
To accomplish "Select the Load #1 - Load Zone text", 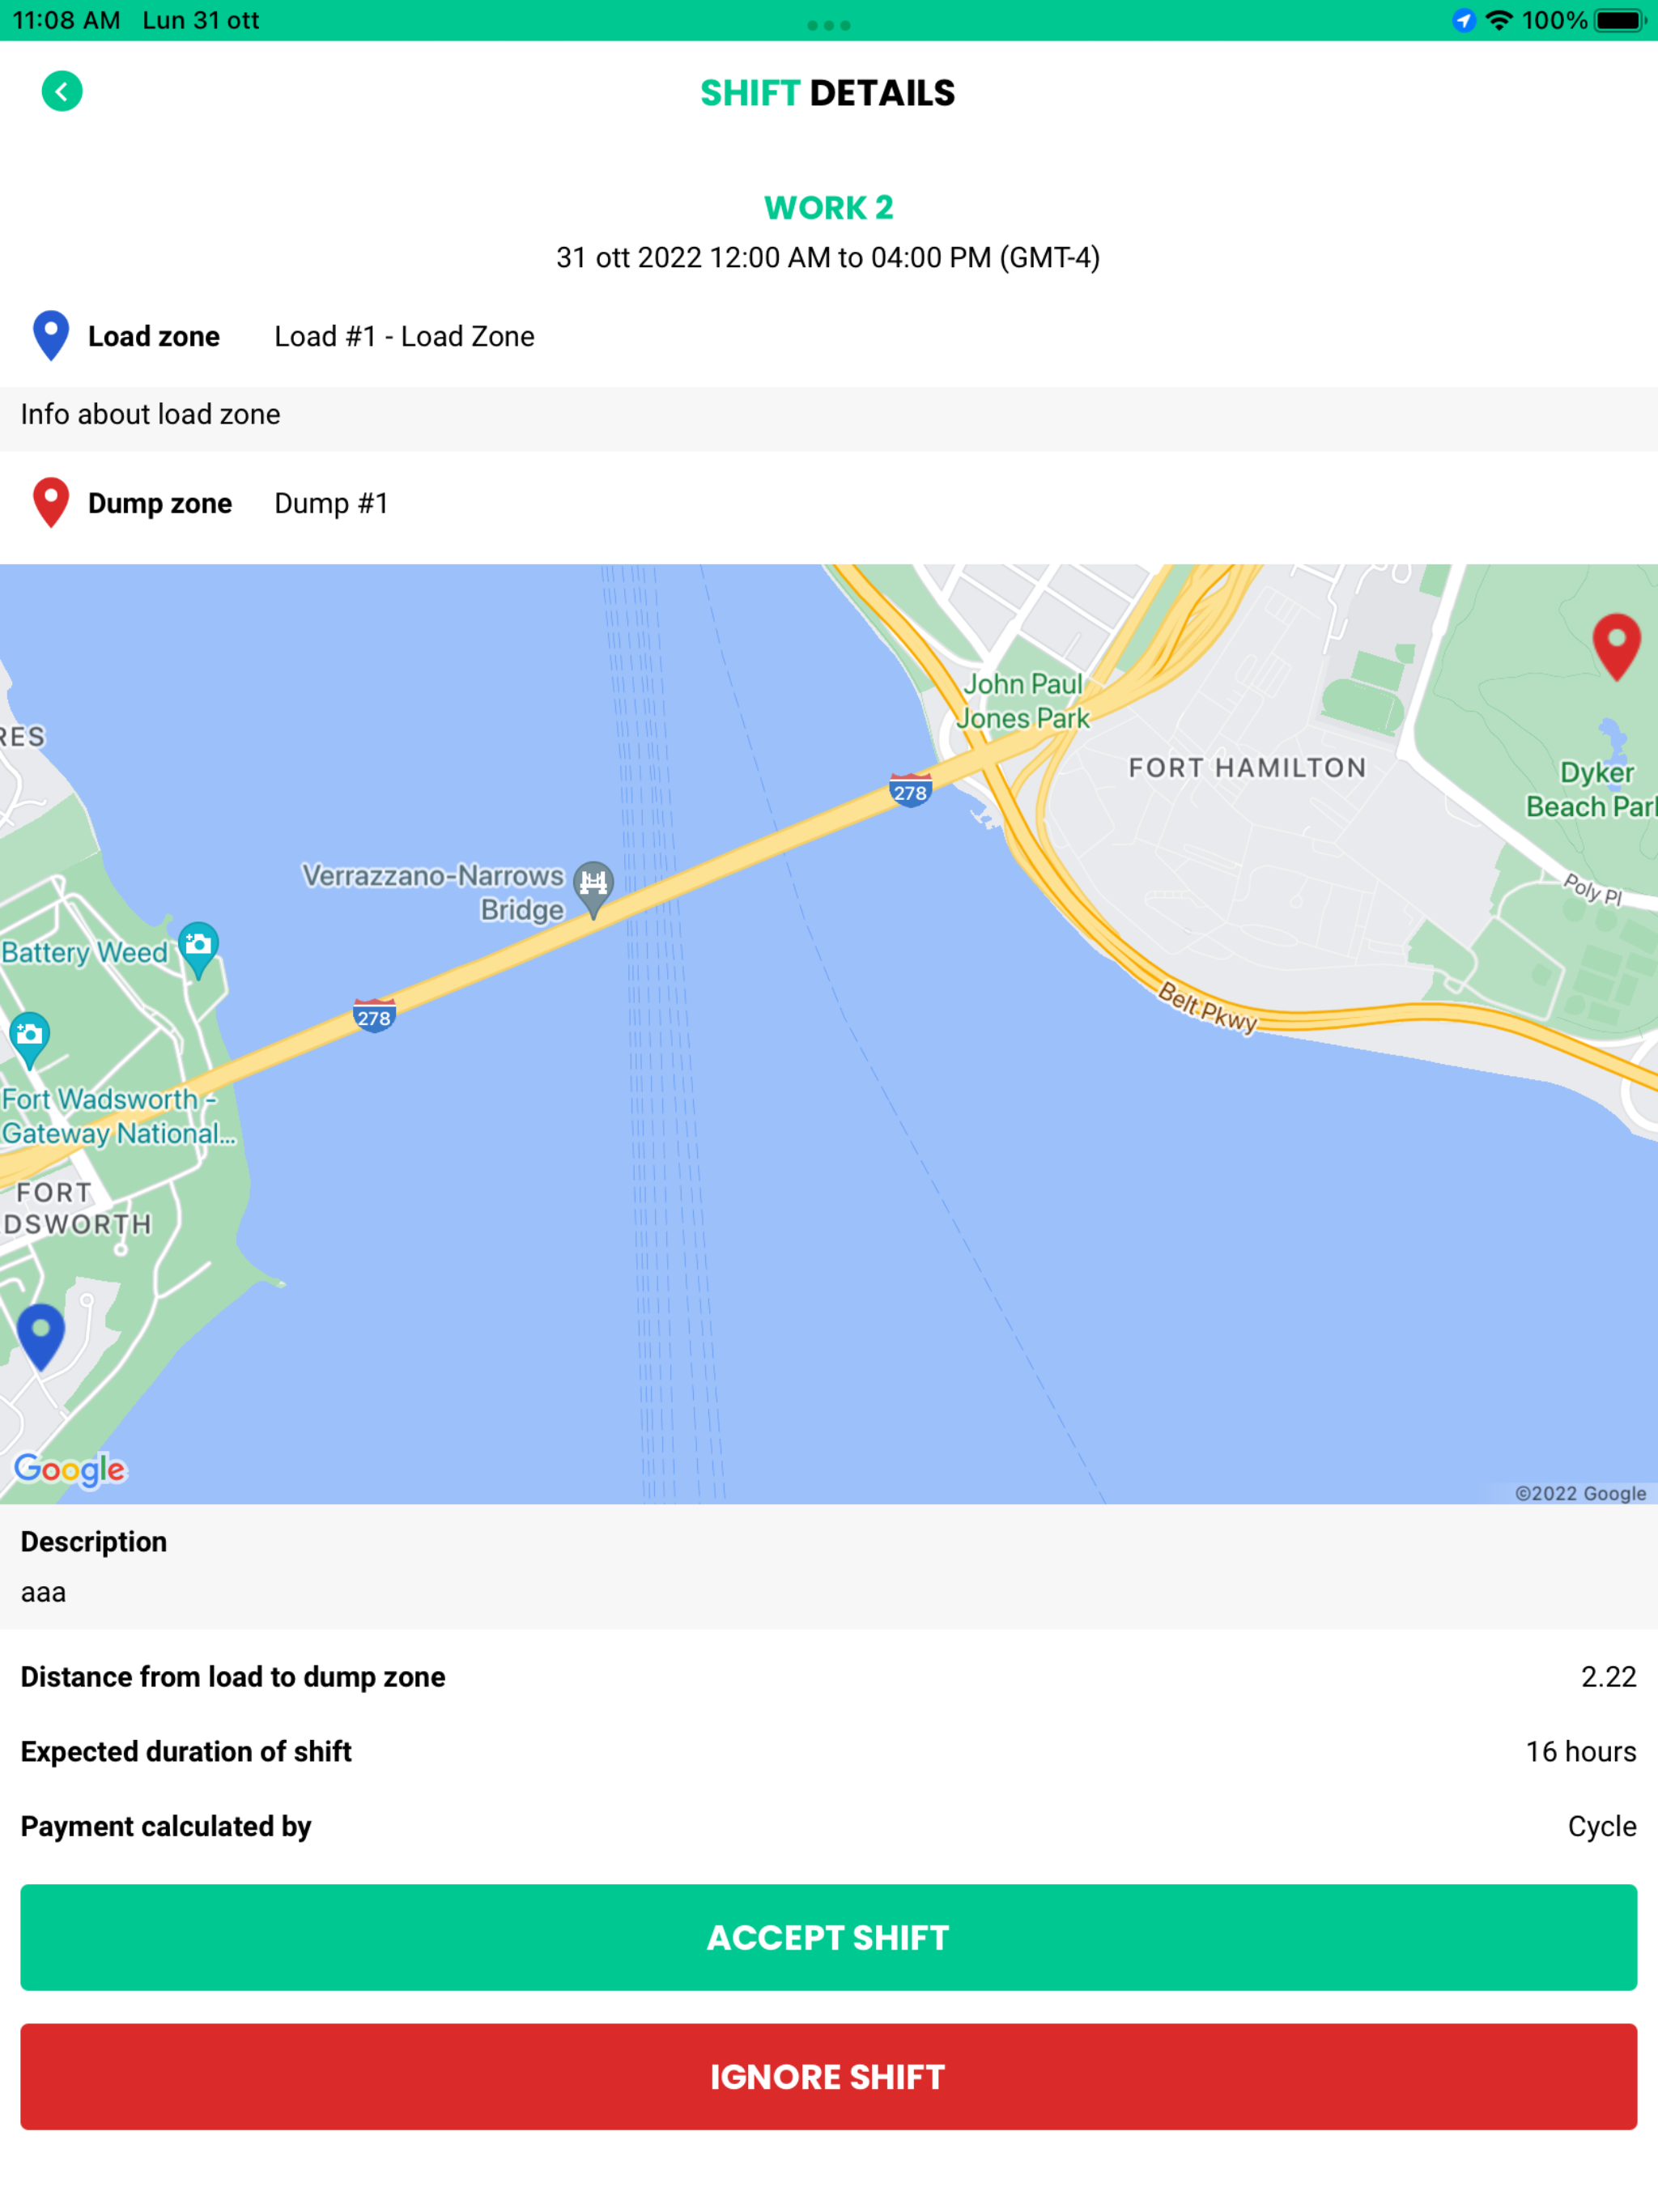I will pos(404,336).
